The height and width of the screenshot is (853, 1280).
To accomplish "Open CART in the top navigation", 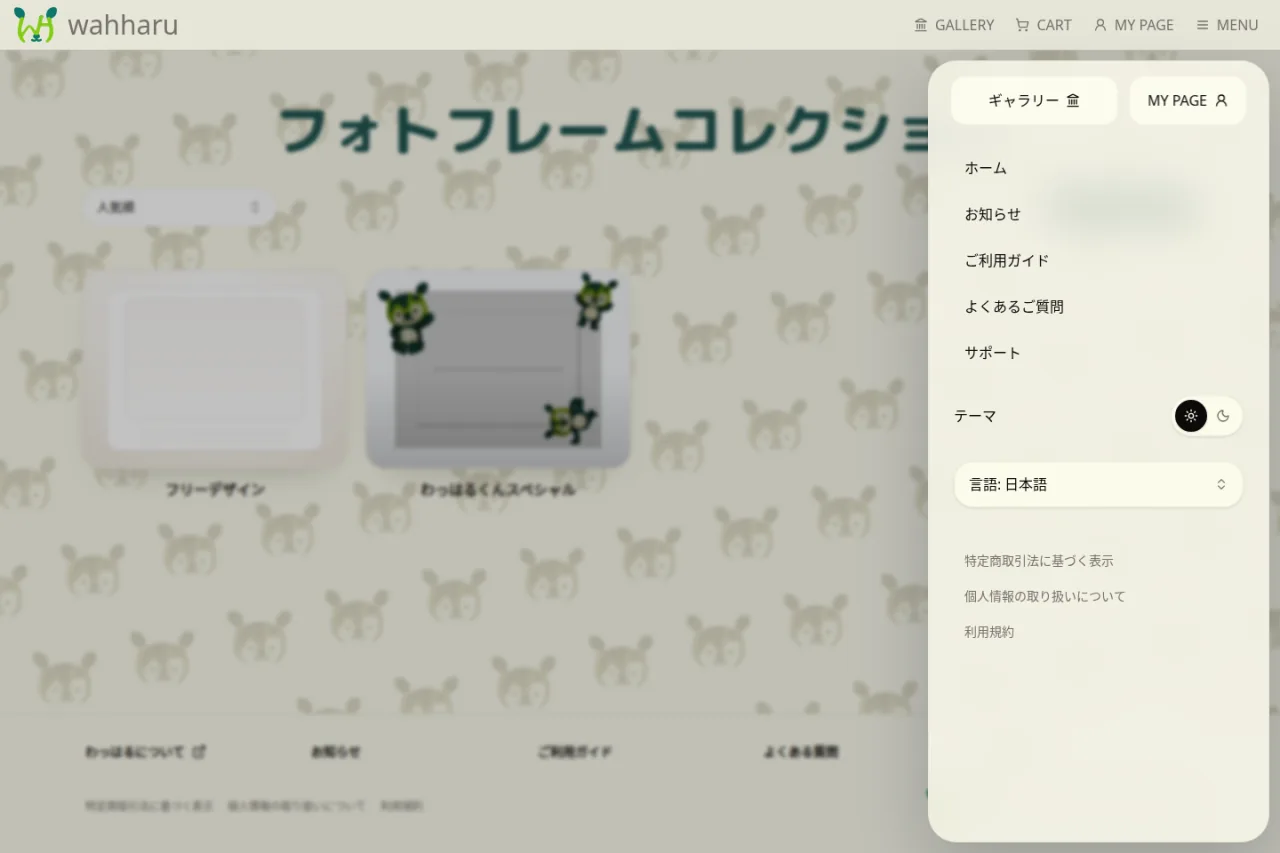I will 1043,25.
